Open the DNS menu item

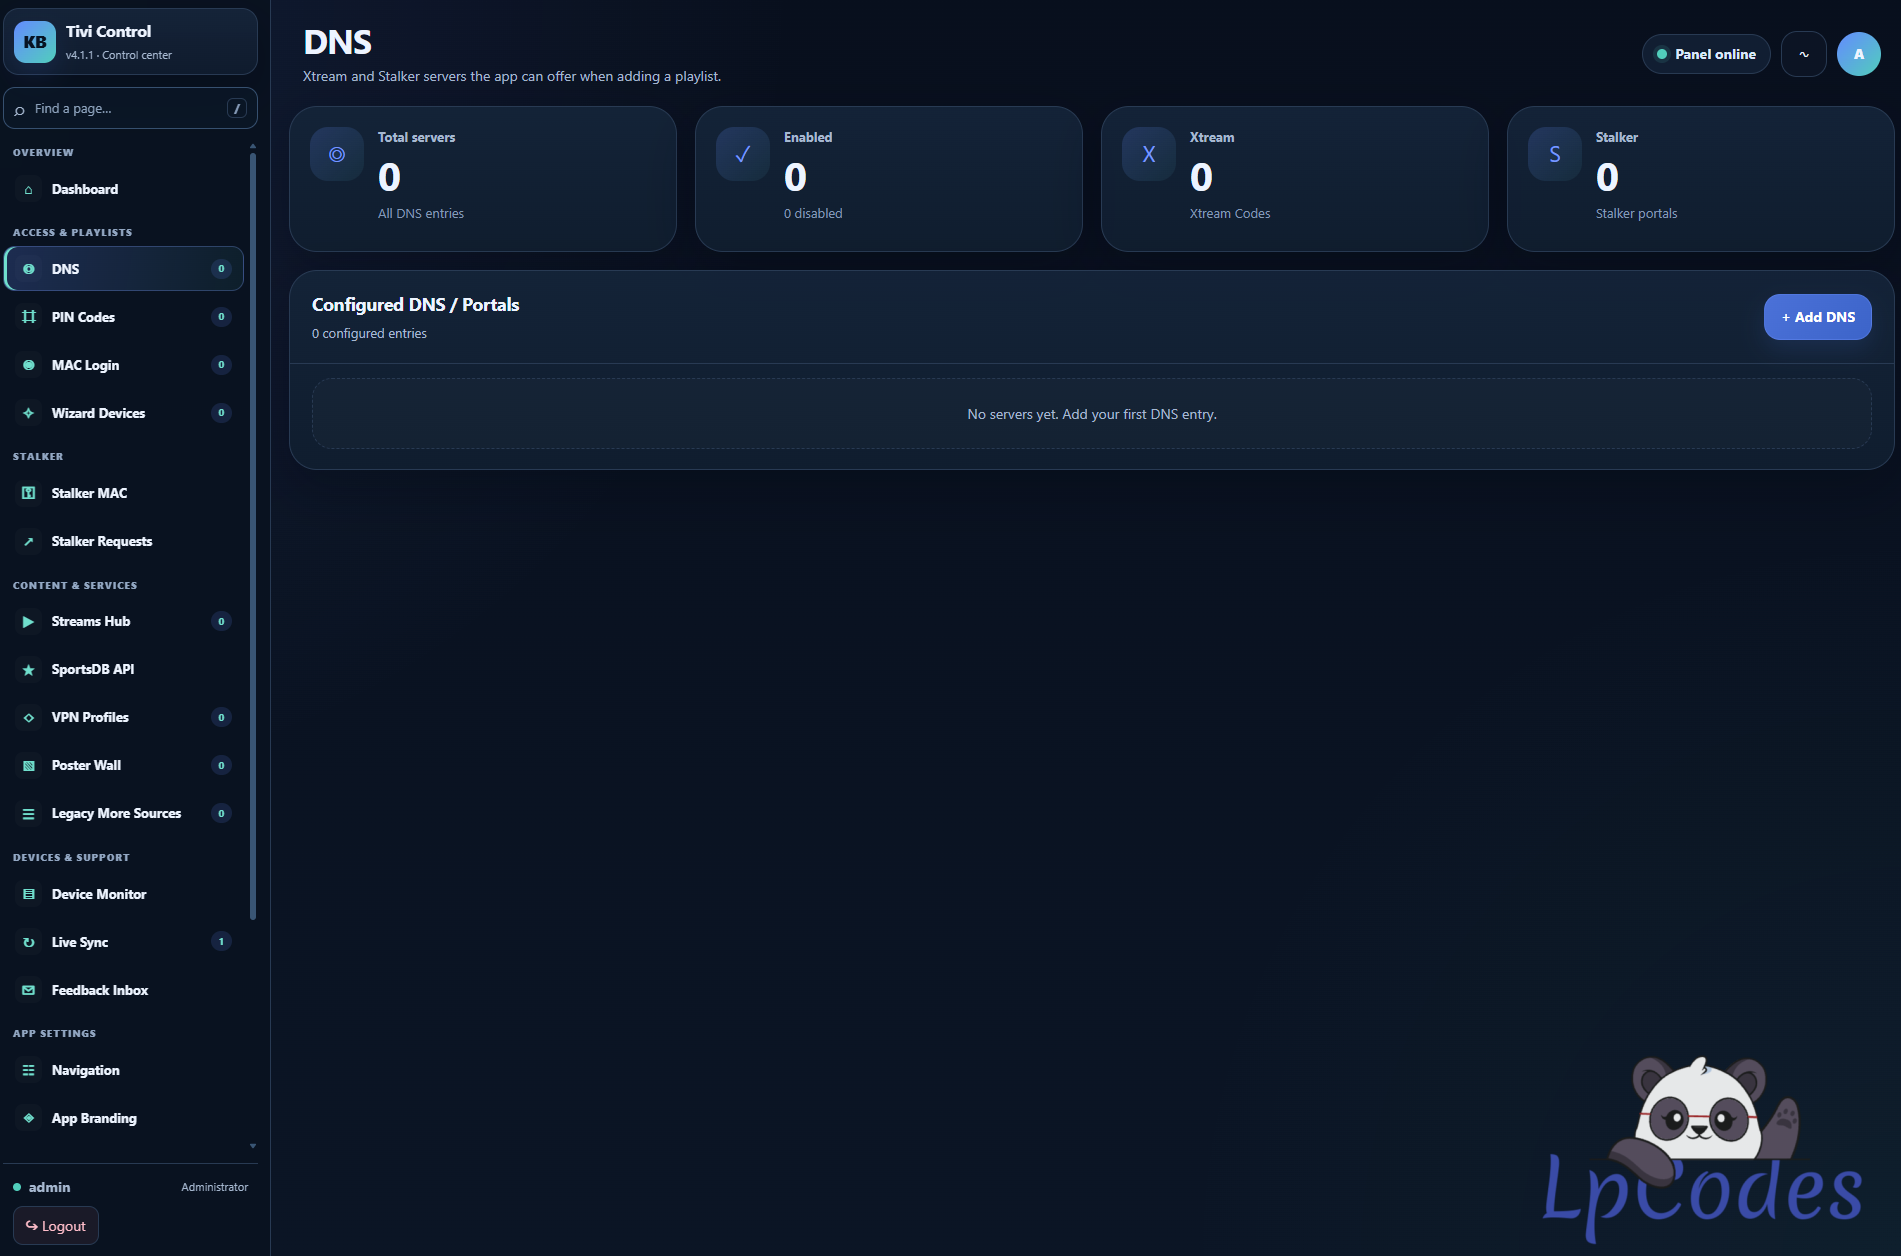(124, 269)
